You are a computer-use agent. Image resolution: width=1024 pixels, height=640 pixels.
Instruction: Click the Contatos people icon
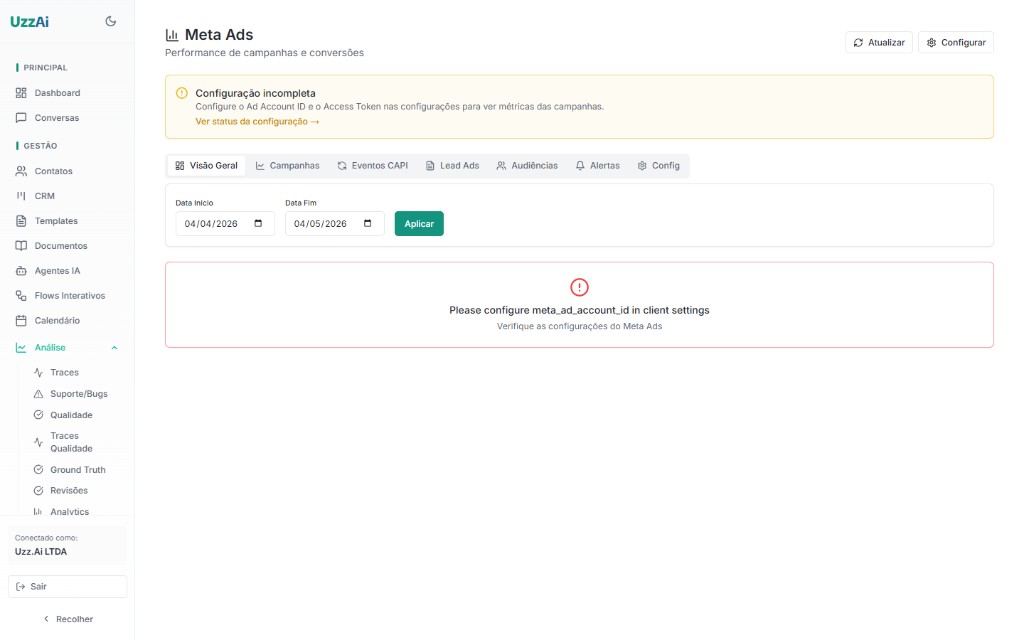pyautogui.click(x=21, y=171)
